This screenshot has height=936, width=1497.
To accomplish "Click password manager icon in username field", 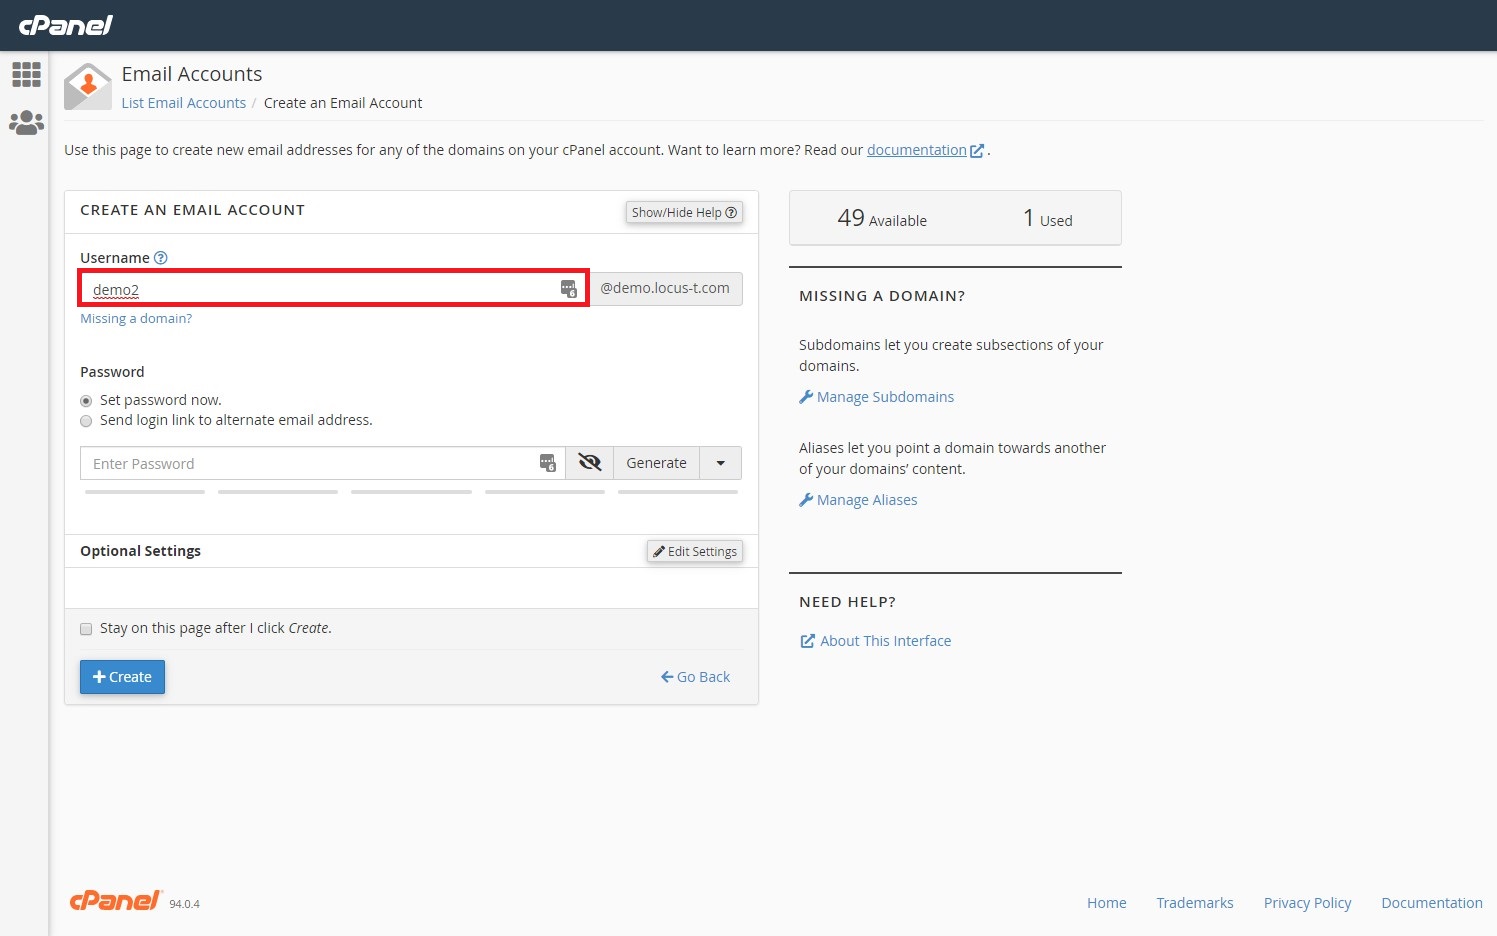I will tap(568, 289).
